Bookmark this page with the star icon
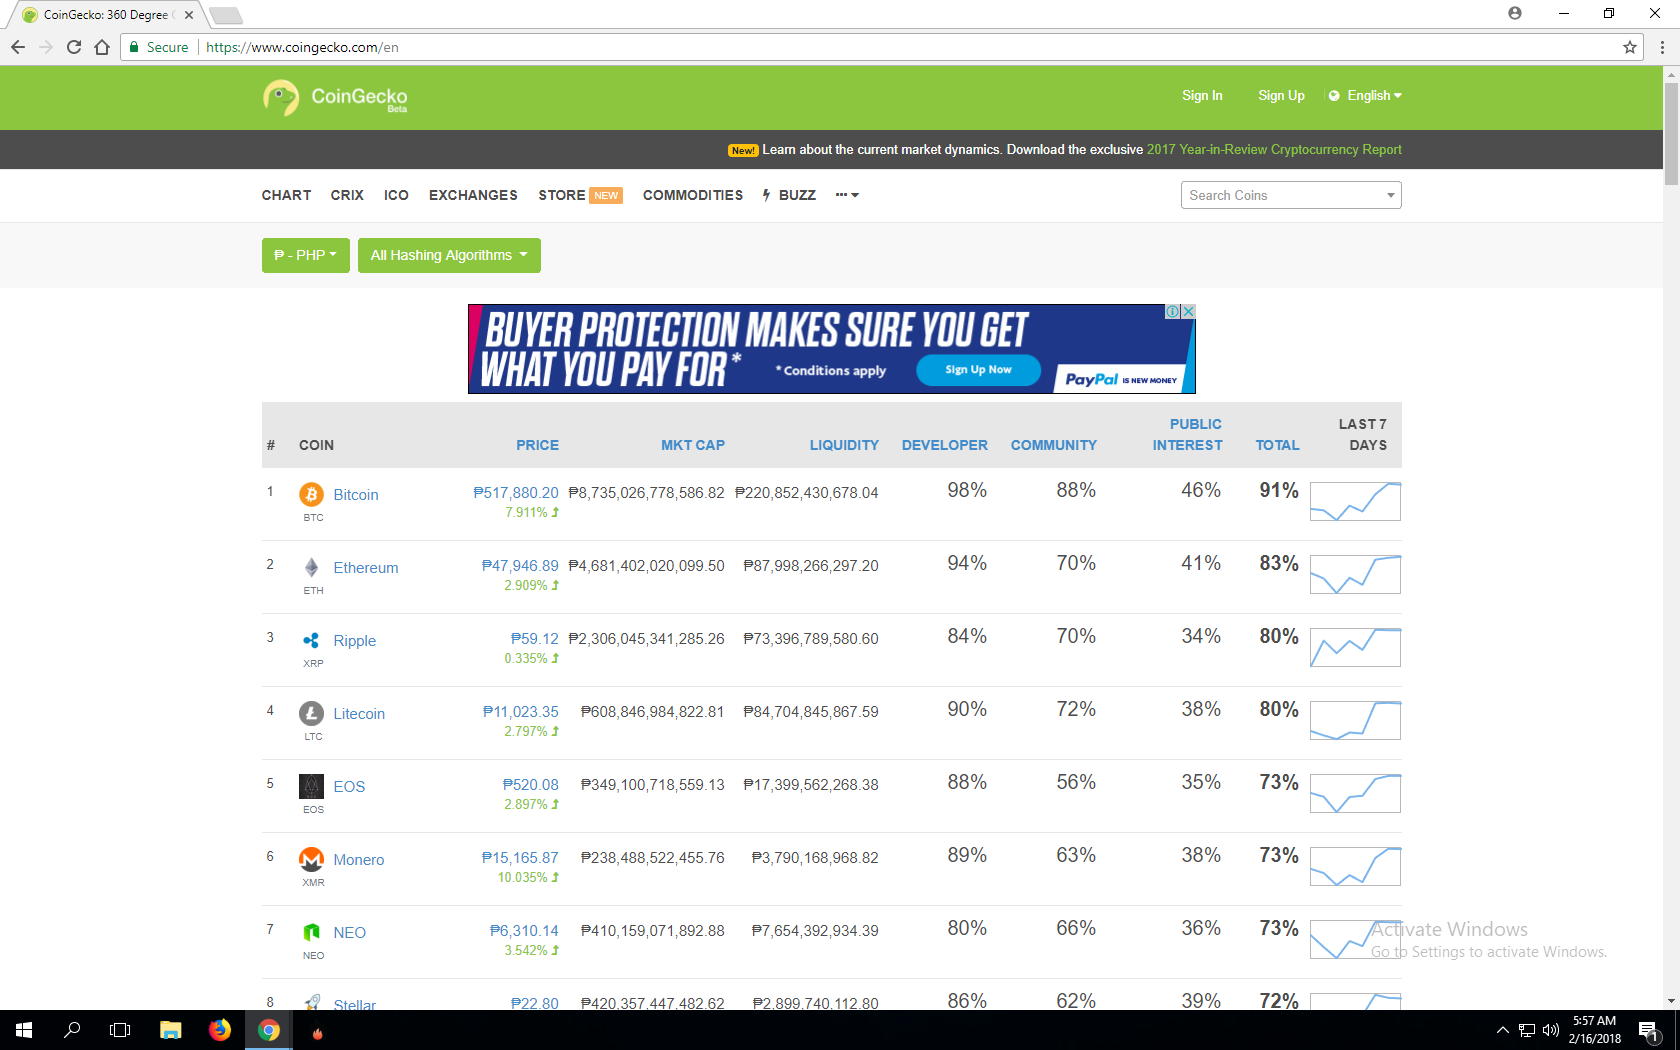1680x1050 pixels. tap(1630, 47)
